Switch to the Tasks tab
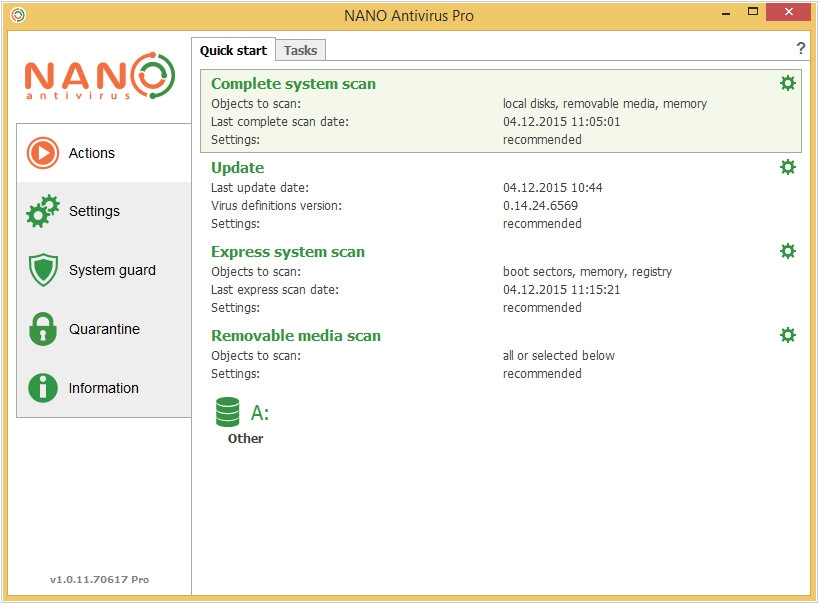 [x=300, y=51]
